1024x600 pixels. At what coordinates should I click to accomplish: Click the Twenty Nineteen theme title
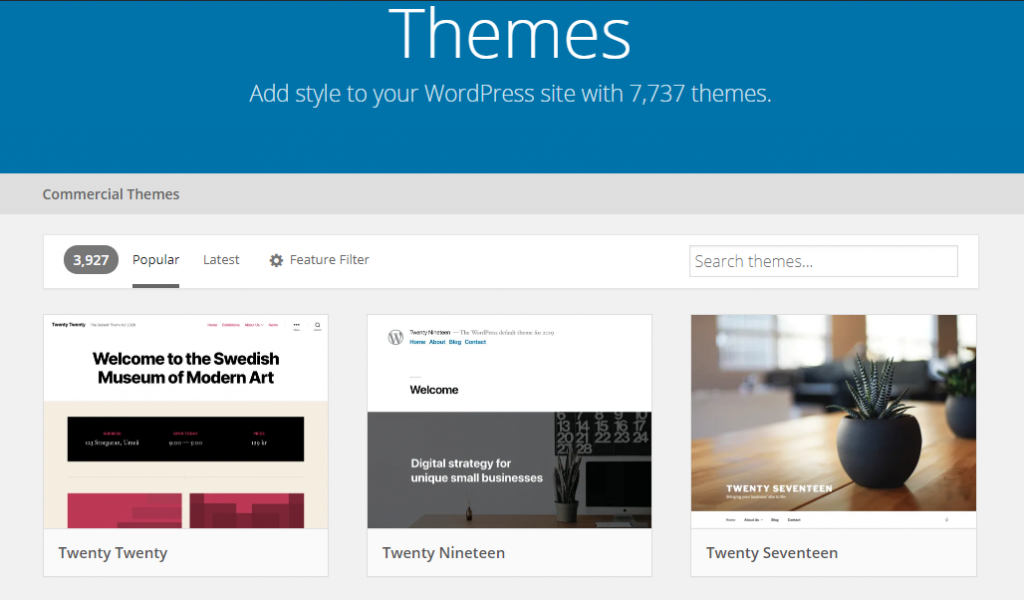(x=443, y=553)
